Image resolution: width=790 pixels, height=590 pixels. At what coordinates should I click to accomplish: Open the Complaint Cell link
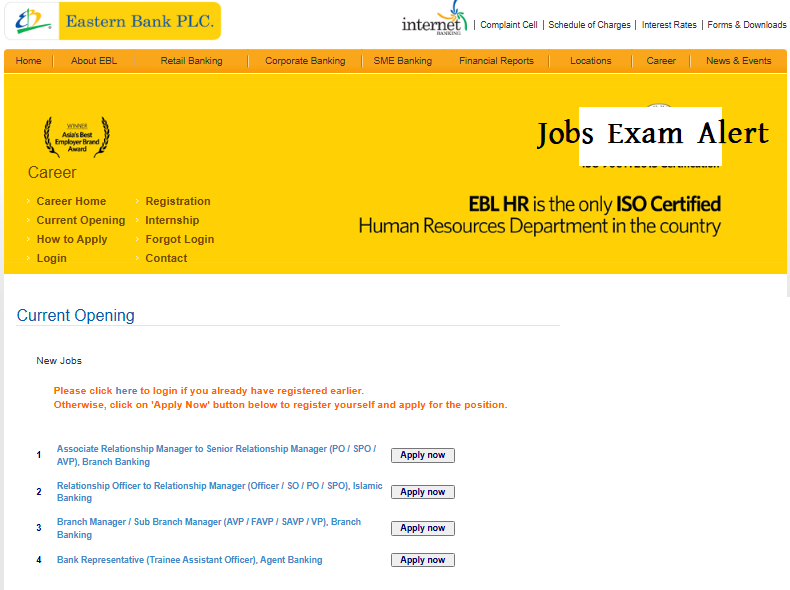click(508, 25)
